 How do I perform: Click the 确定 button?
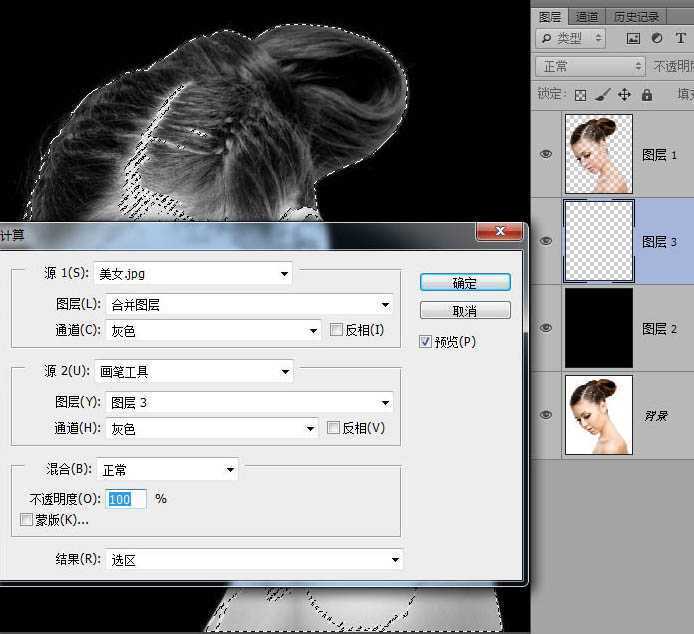pyautogui.click(x=465, y=282)
